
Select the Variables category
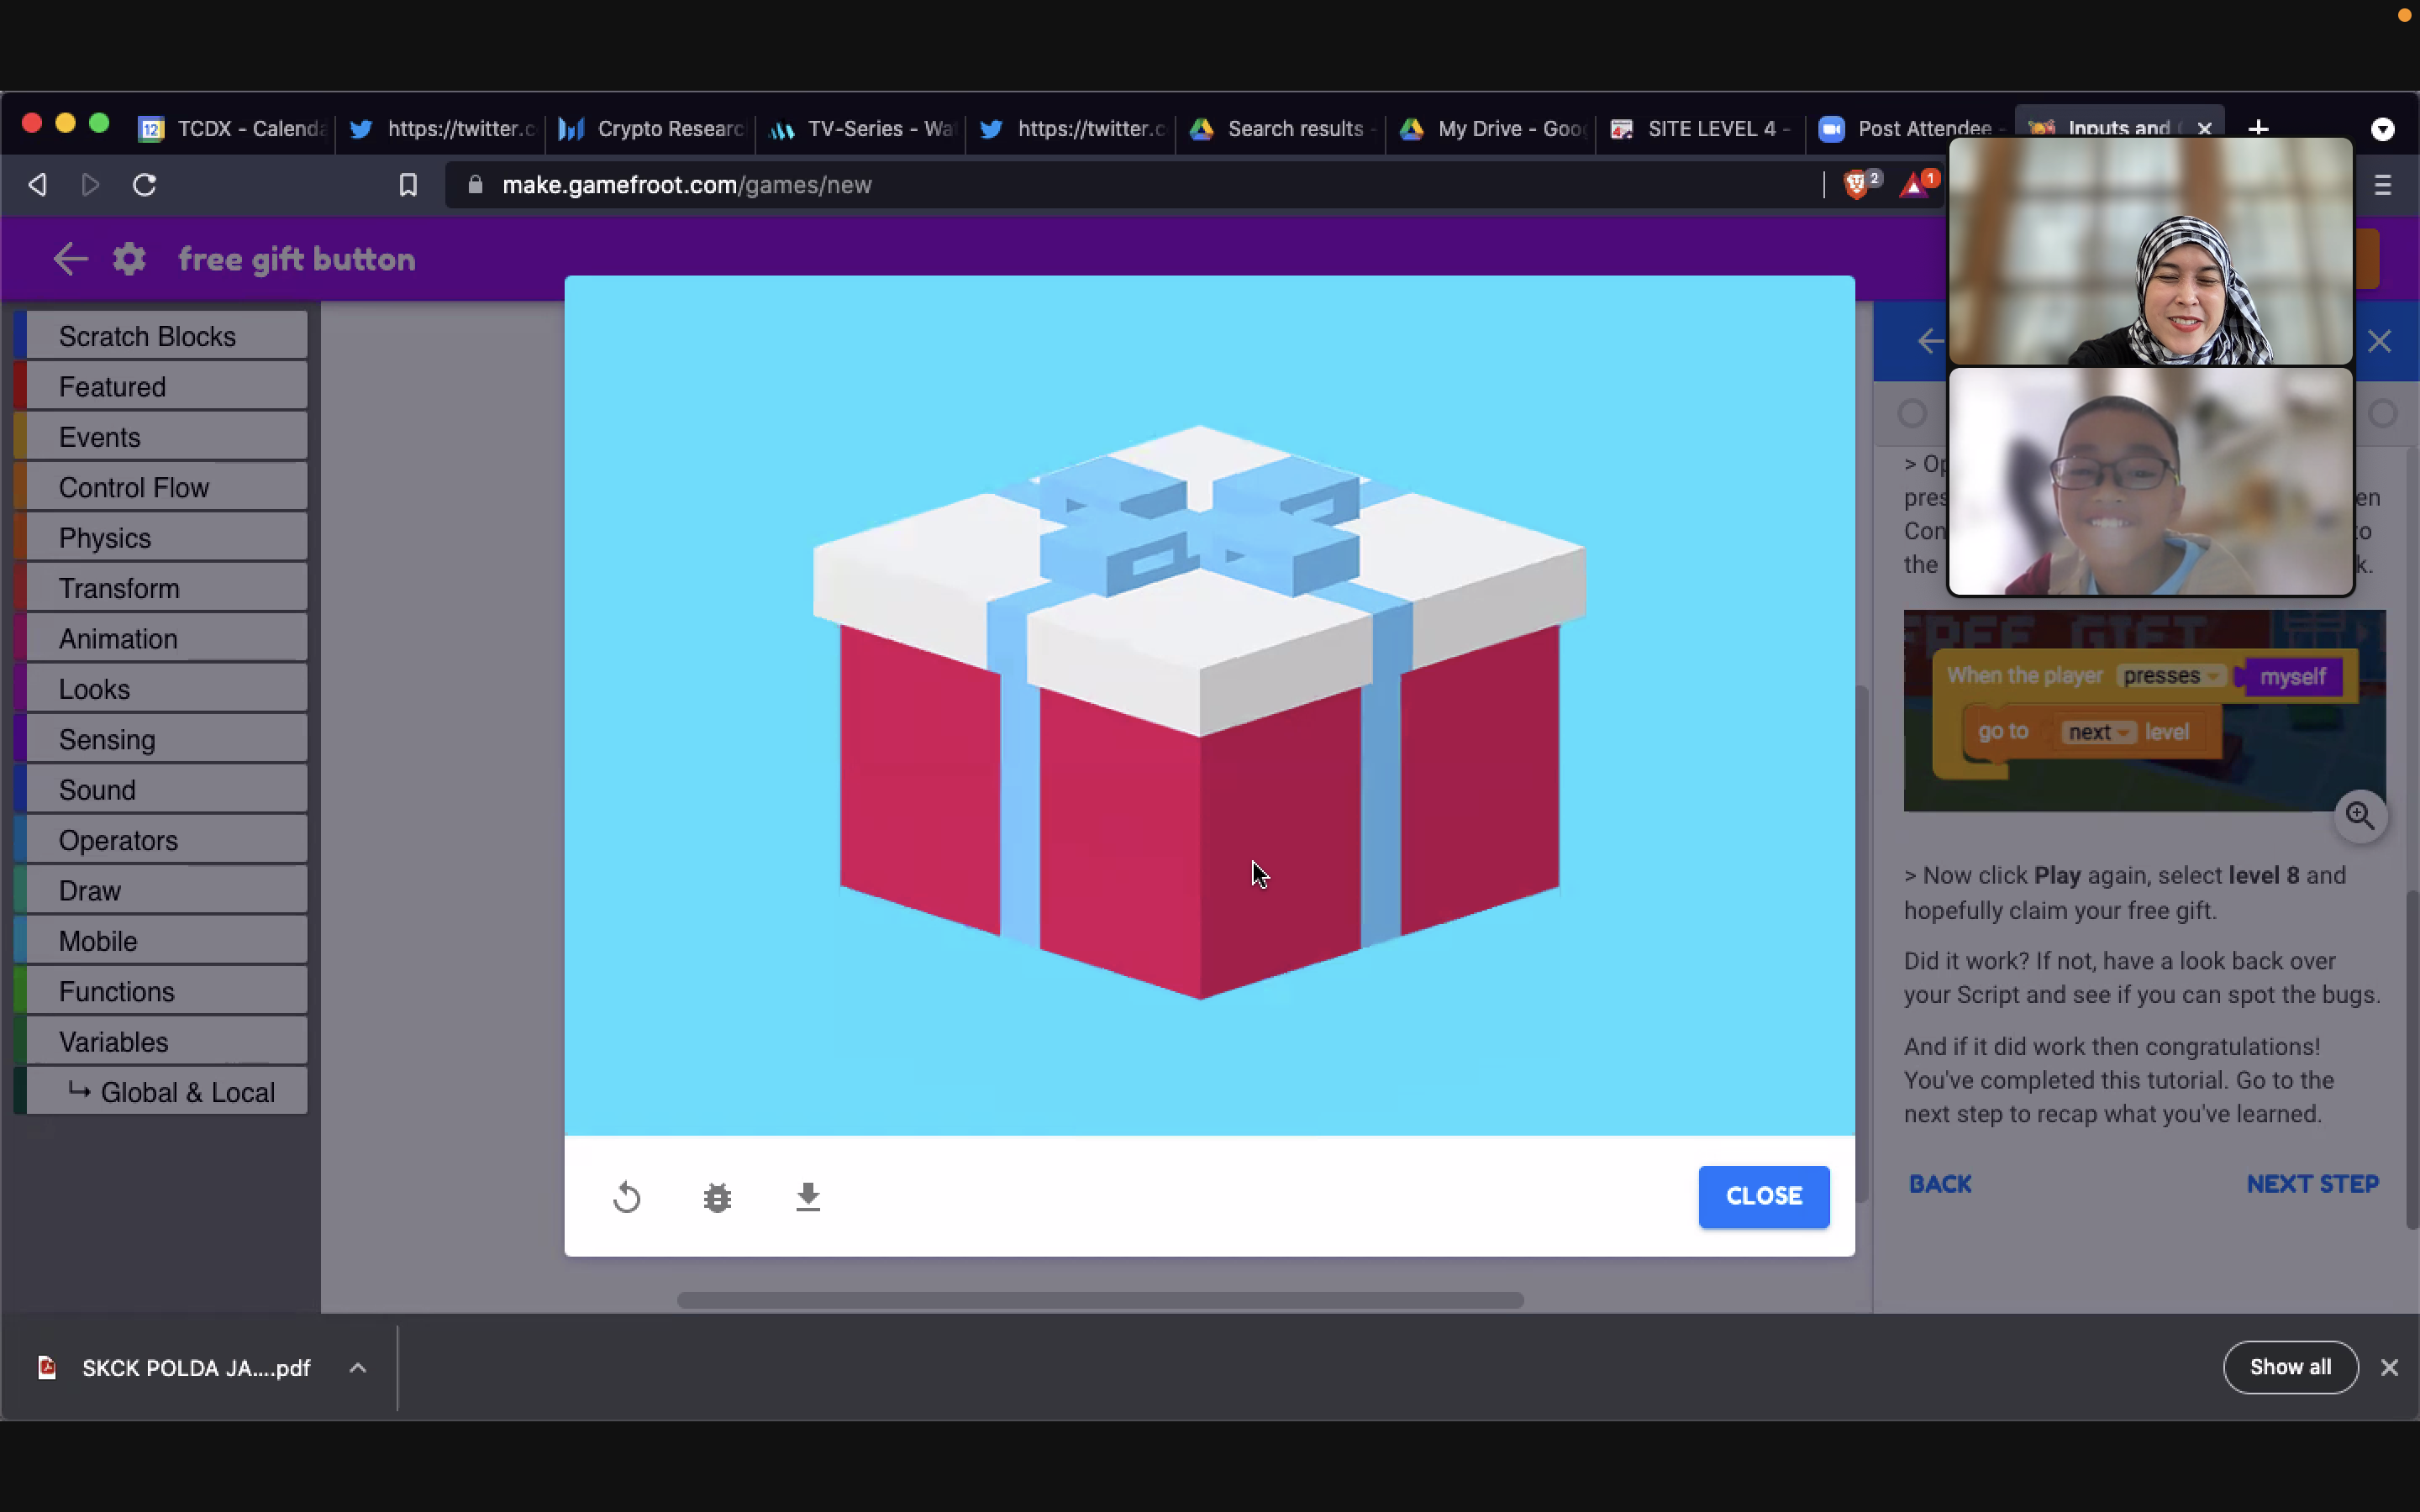click(x=161, y=1042)
